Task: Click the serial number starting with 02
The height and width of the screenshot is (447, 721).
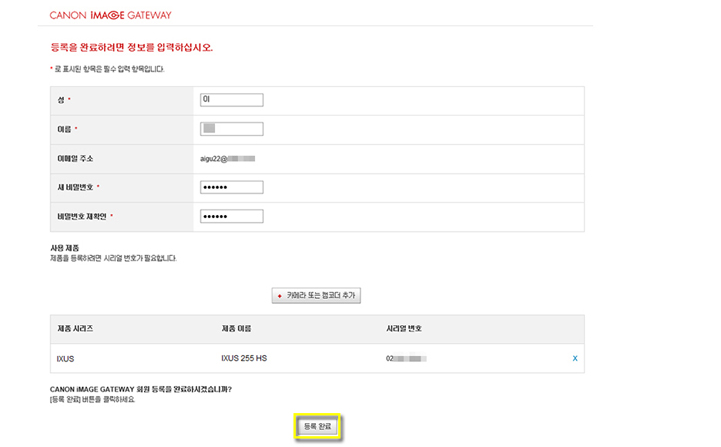Action: (406, 358)
